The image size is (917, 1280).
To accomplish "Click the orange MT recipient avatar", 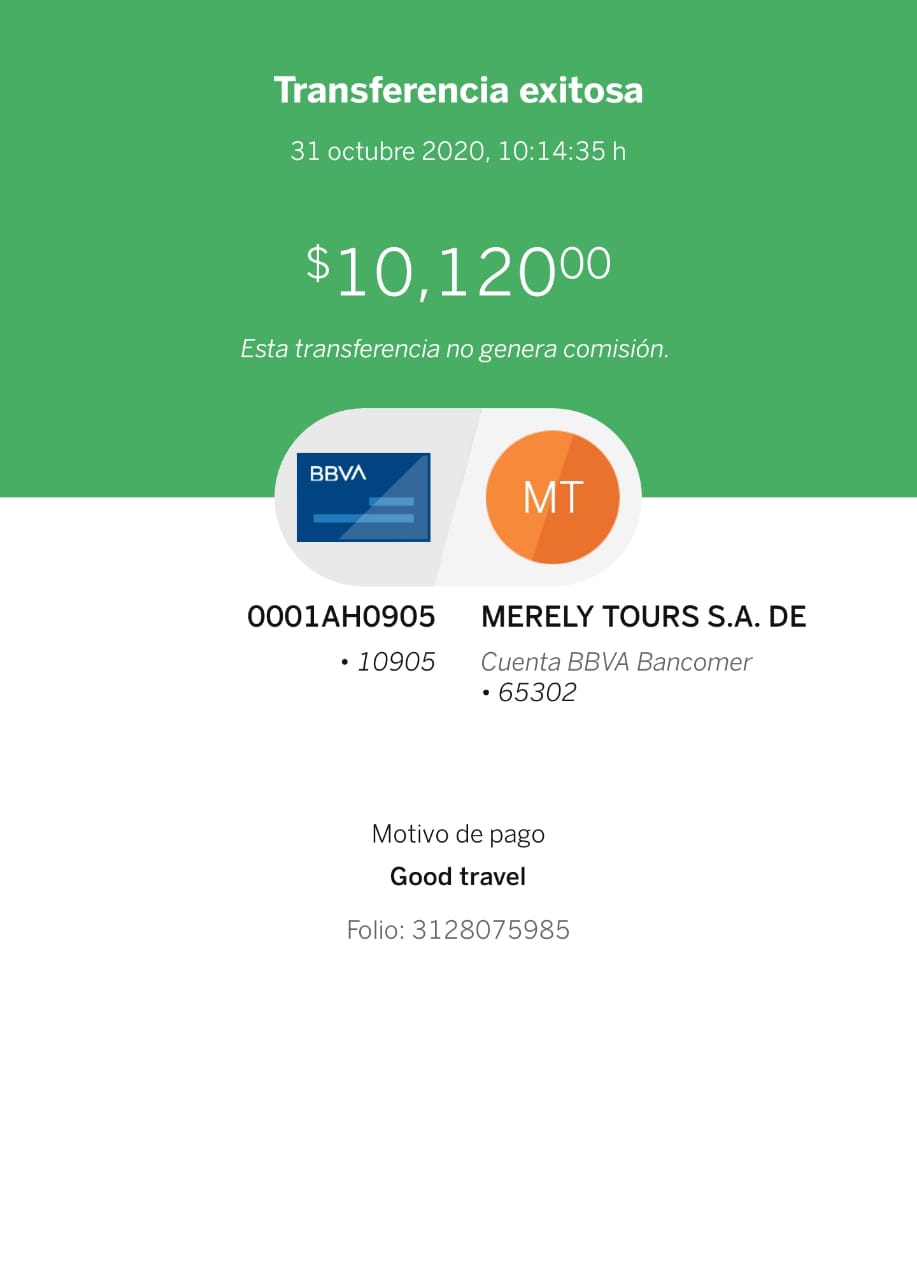I will (552, 497).
